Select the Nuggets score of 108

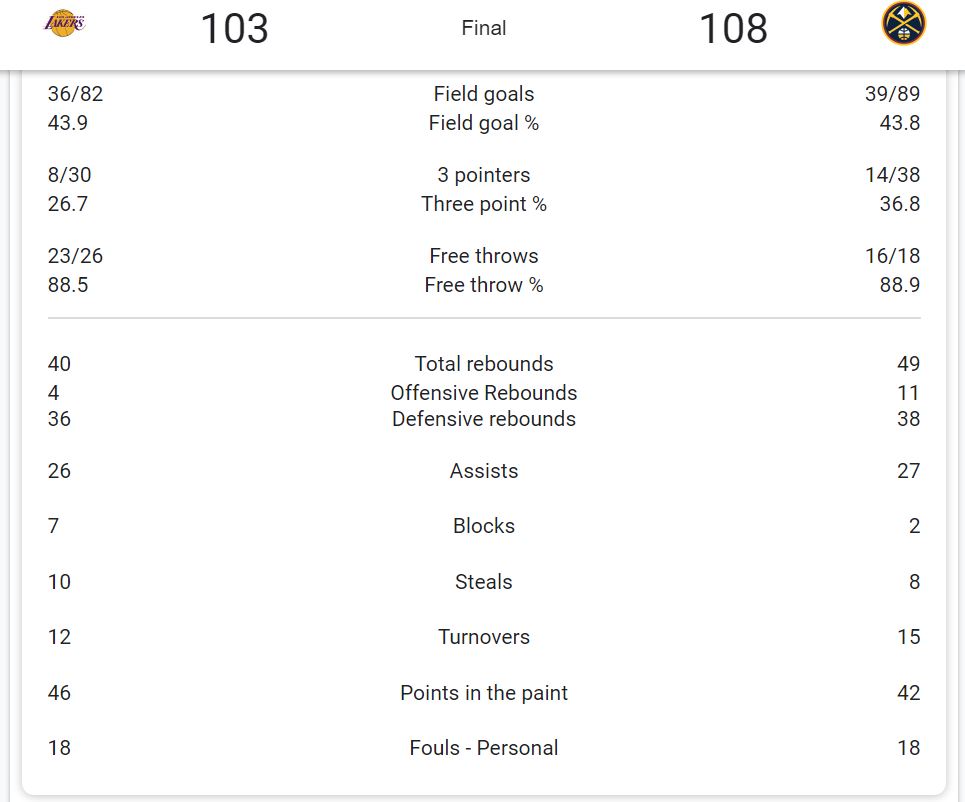coord(733,28)
